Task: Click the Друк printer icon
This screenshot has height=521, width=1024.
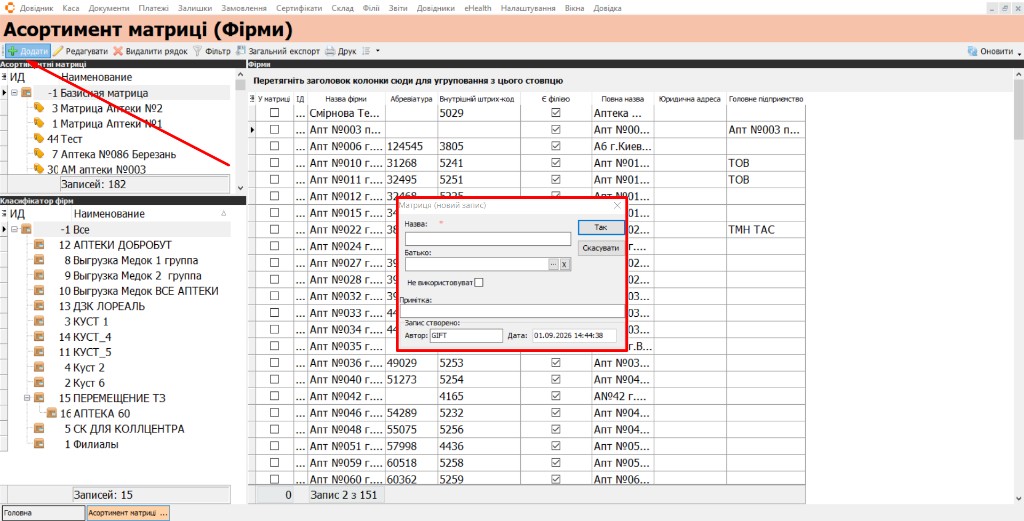Action: point(330,51)
